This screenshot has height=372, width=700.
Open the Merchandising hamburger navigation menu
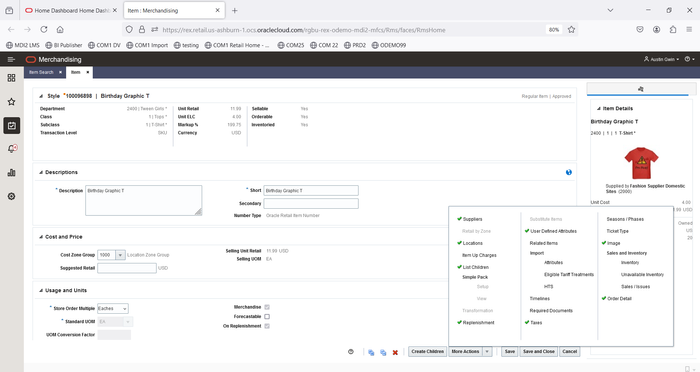pyautogui.click(x=11, y=59)
